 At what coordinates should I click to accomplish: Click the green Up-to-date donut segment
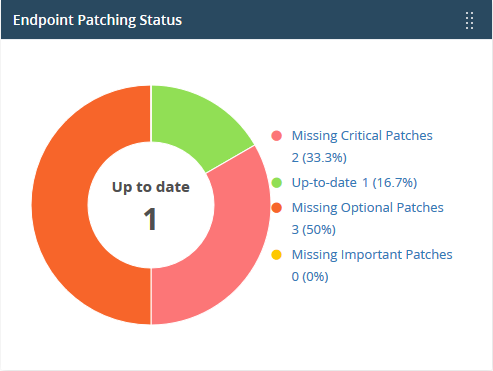(195, 125)
